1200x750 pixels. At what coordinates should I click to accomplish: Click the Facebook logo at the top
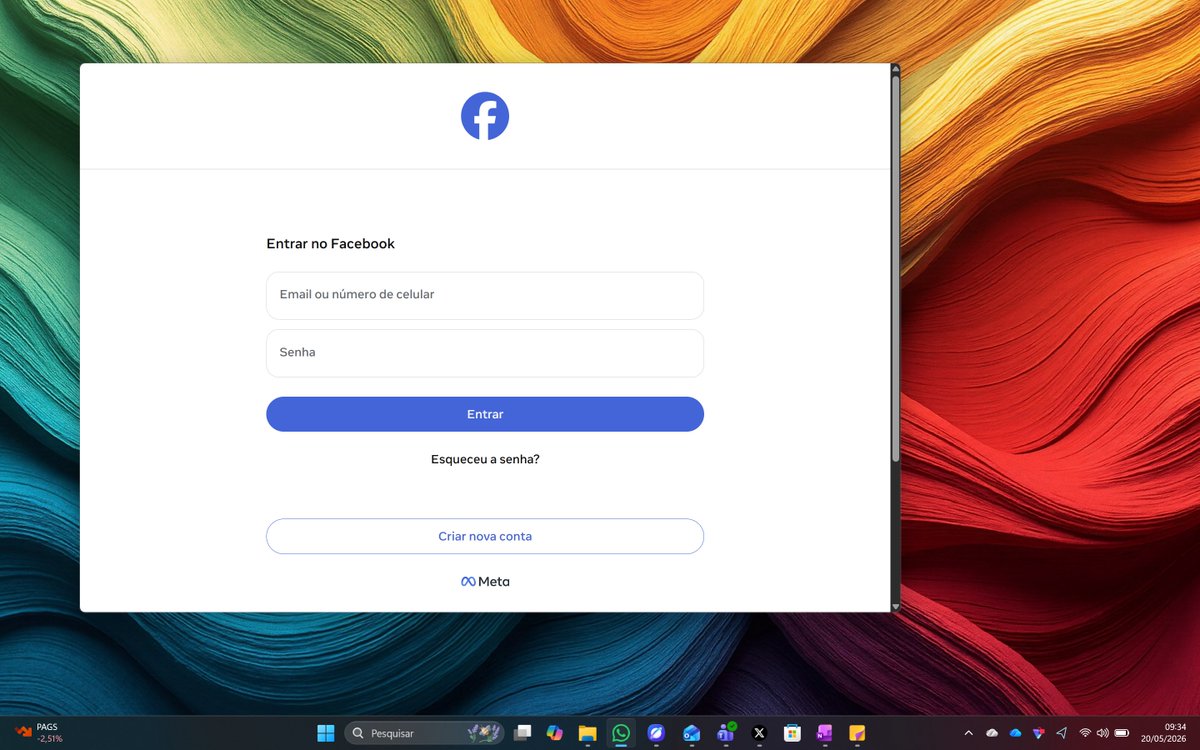coord(485,116)
